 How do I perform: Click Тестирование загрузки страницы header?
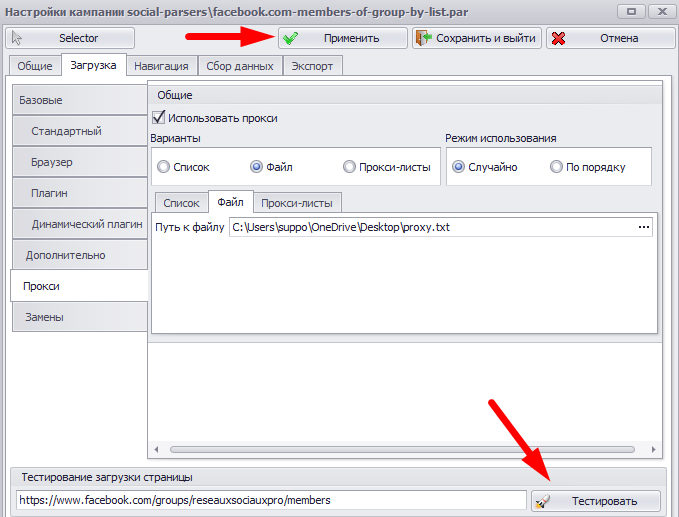(x=107, y=477)
